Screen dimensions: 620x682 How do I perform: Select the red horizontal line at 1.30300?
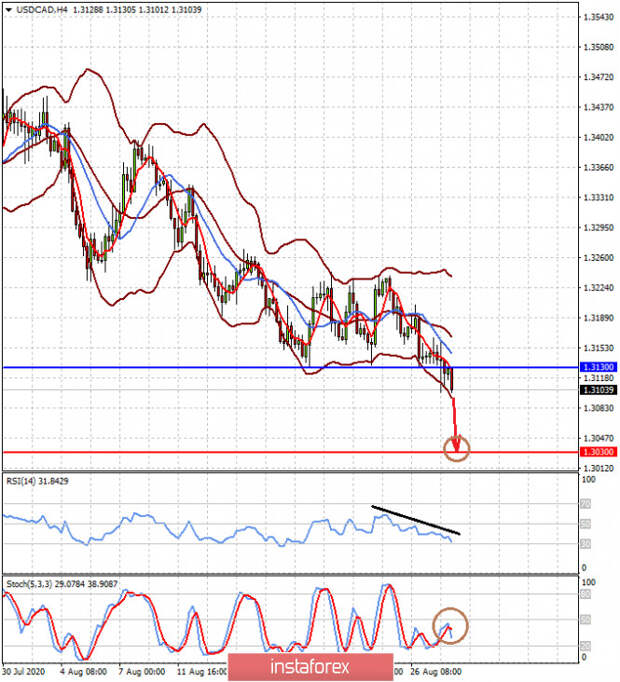tap(291, 452)
